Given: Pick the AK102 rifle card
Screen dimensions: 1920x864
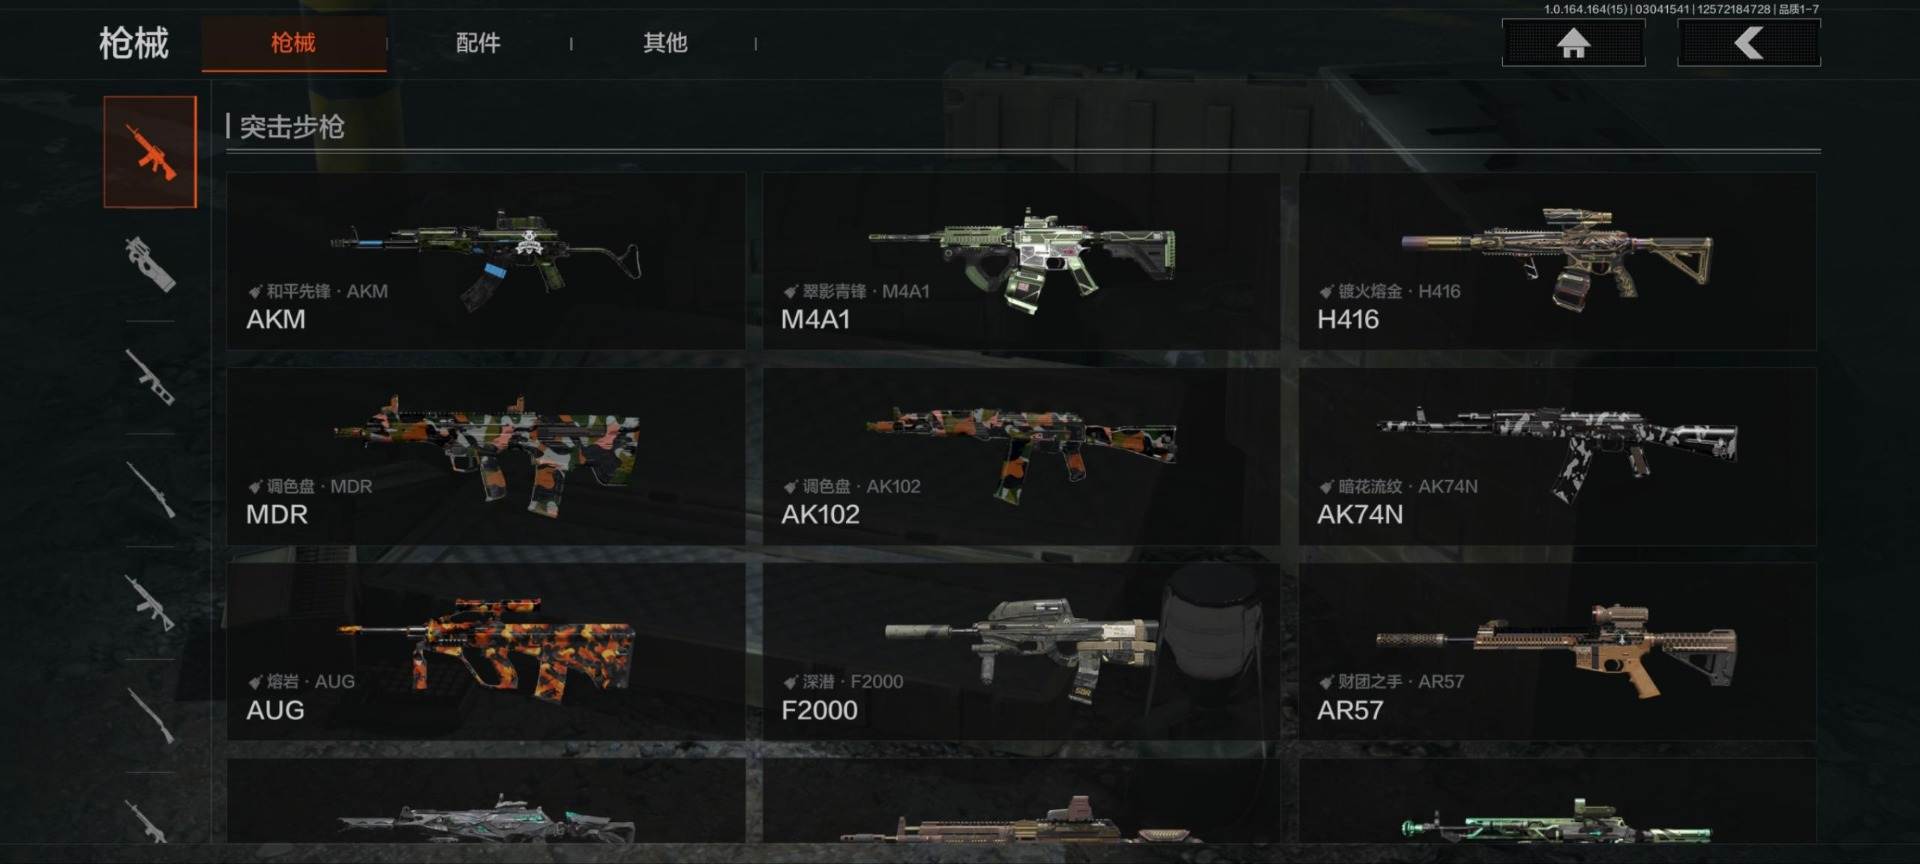Looking at the screenshot, I should 1021,456.
